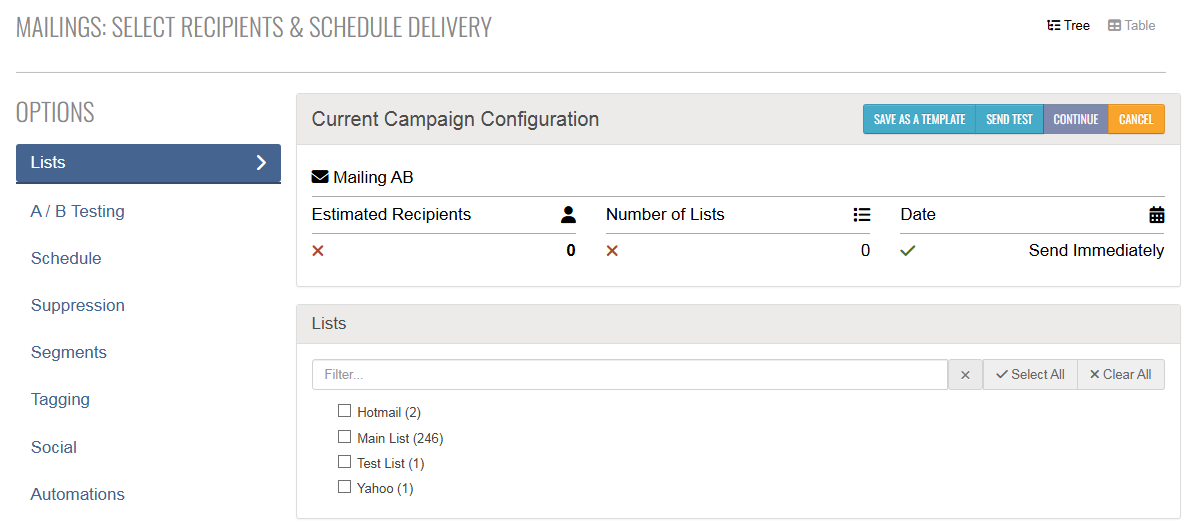The image size is (1200, 529).
Task: Switch to Tree view
Action: (1068, 25)
